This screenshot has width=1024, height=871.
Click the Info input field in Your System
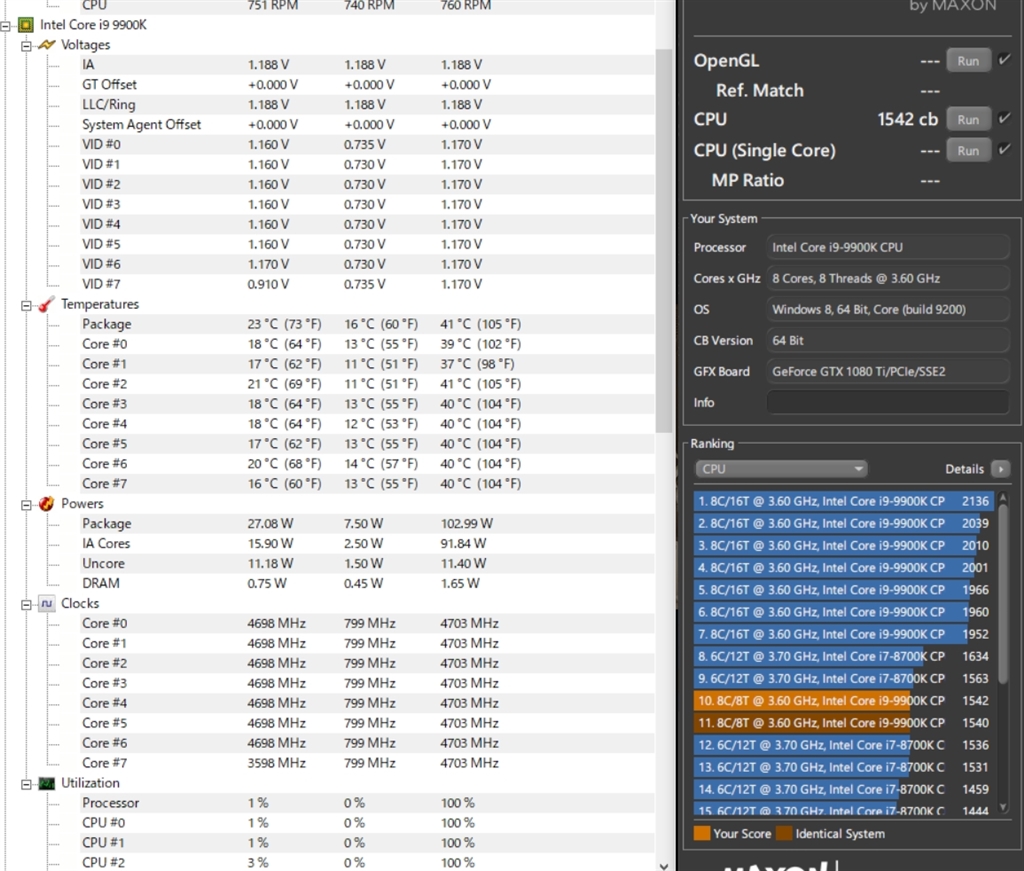click(x=888, y=402)
